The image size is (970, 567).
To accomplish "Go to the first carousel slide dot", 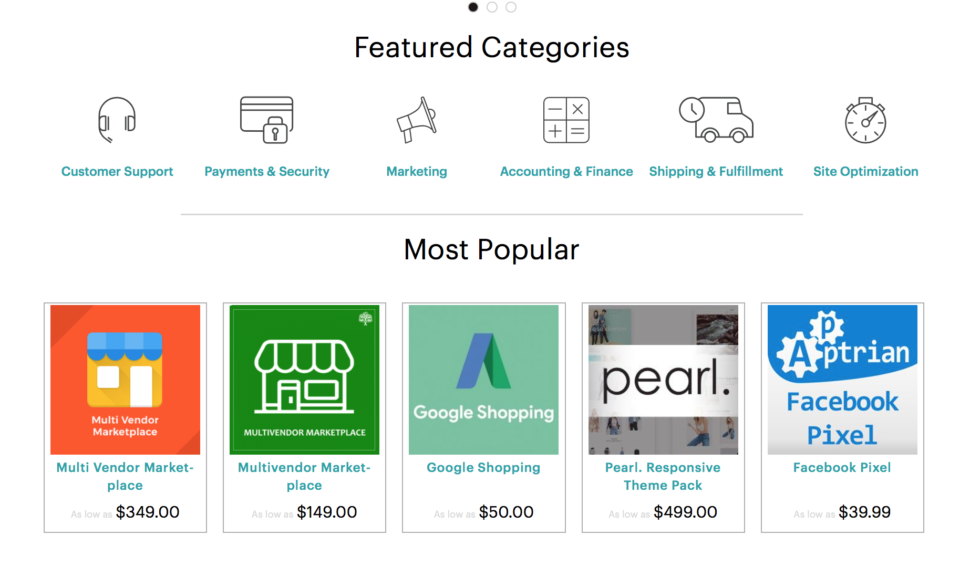I will tap(473, 7).
